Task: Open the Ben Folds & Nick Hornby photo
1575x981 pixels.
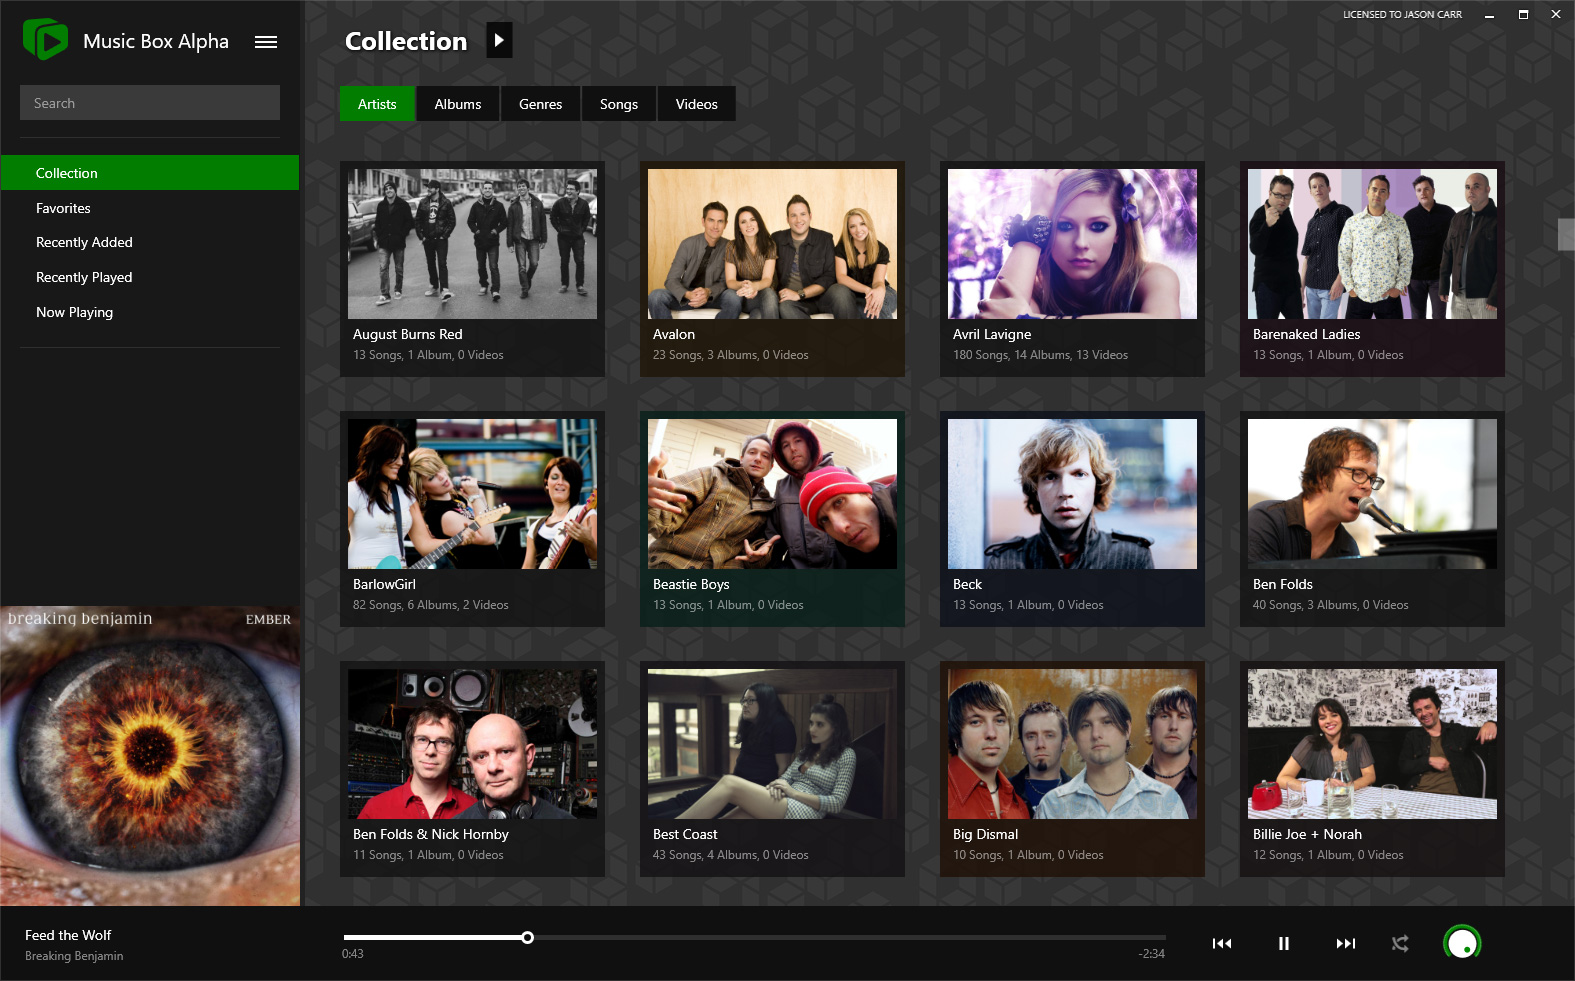Action: pyautogui.click(x=472, y=744)
